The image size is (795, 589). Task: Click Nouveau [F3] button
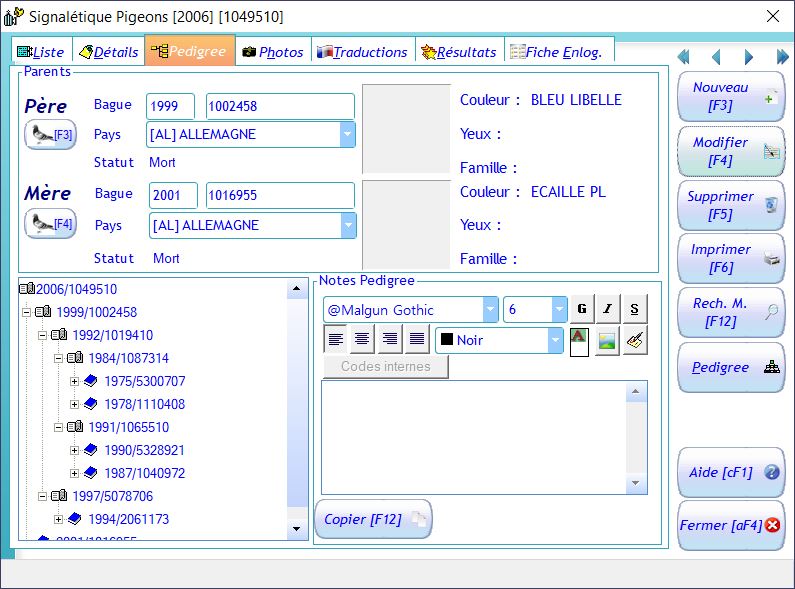point(731,96)
